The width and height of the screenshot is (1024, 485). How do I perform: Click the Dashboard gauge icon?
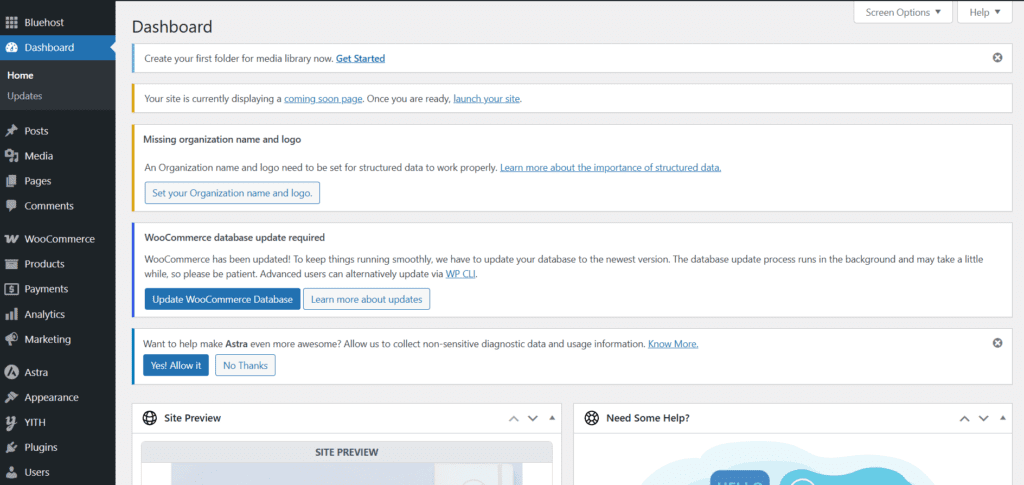[x=11, y=48]
